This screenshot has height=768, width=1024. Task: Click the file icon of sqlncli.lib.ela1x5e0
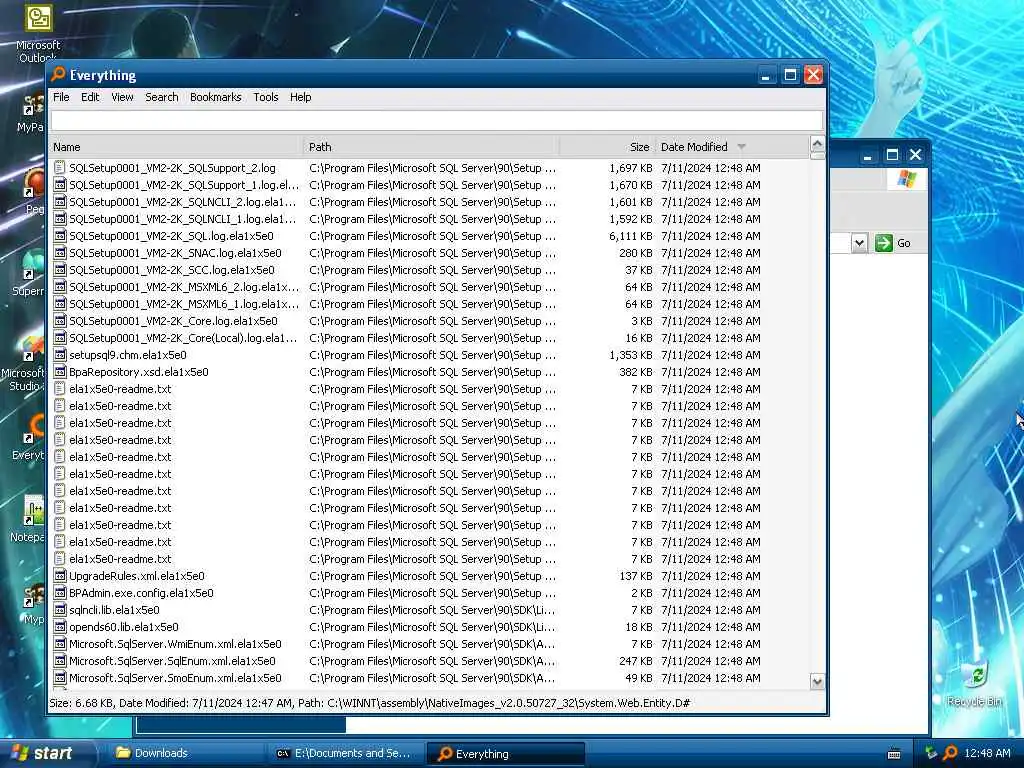[x=60, y=610]
